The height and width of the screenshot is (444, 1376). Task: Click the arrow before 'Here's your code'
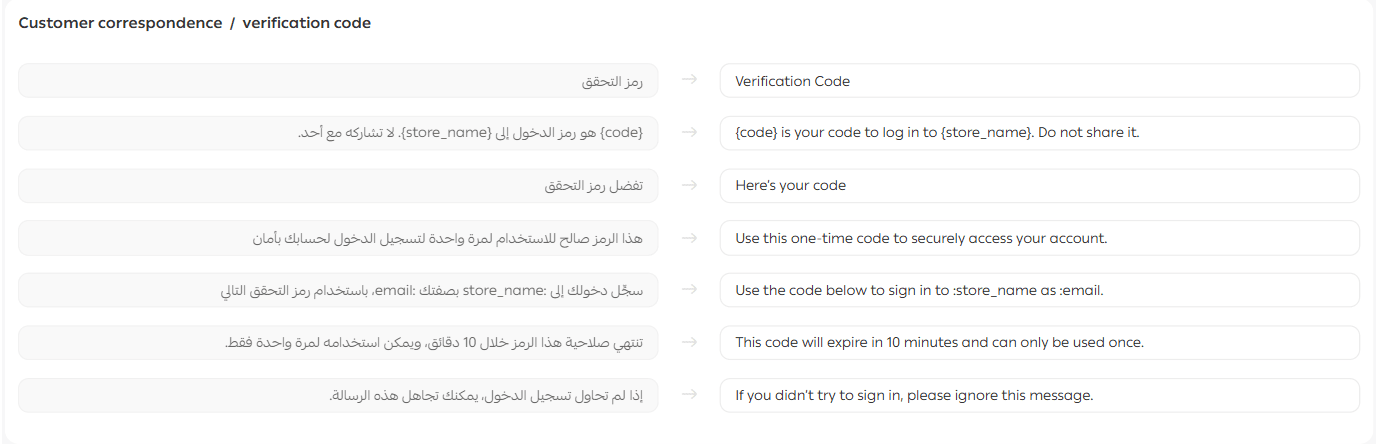click(x=689, y=185)
